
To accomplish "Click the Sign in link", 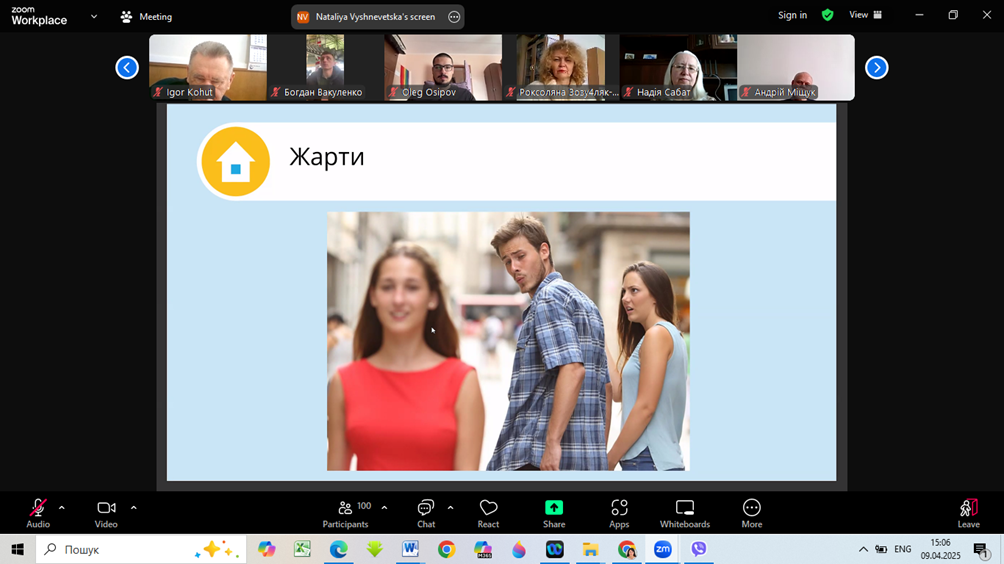I will 792,15.
